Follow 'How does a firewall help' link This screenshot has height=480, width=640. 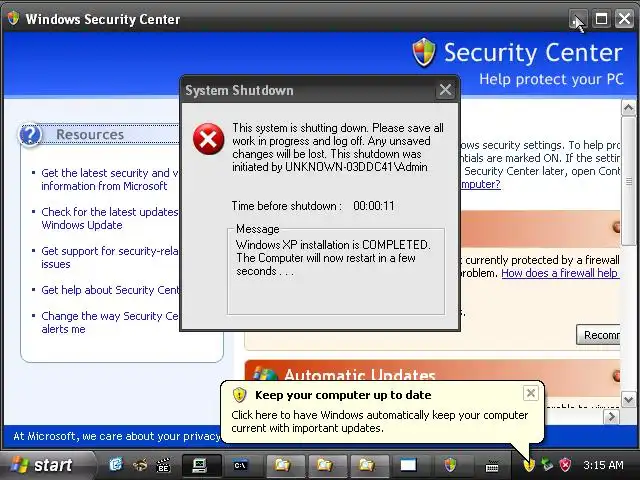[x=560, y=273]
